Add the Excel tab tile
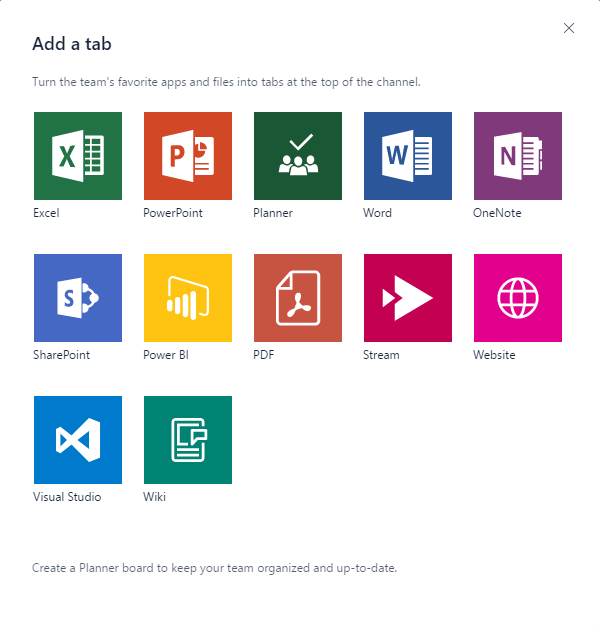Image resolution: width=600 pixels, height=626 pixels. pyautogui.click(x=78, y=156)
